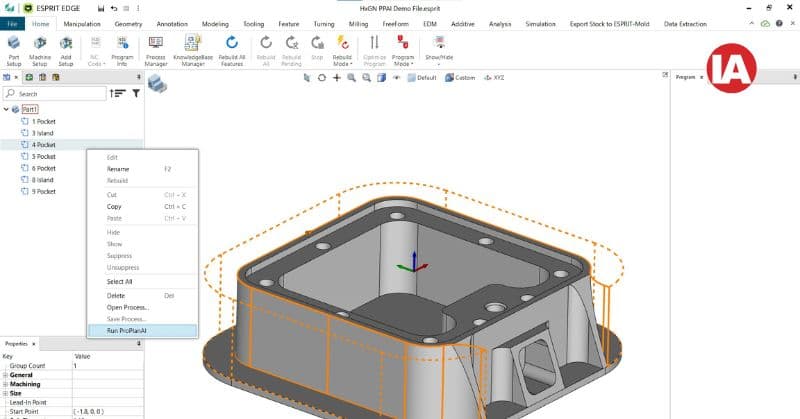Select the 5 Pocket feature
Screen dimensions: 800x419
[x=43, y=157]
